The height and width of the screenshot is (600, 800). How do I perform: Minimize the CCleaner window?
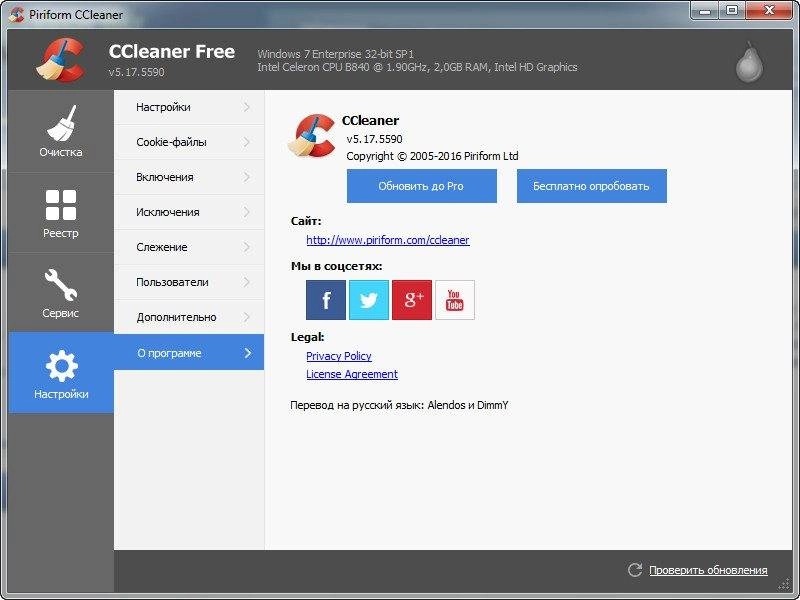coord(705,11)
